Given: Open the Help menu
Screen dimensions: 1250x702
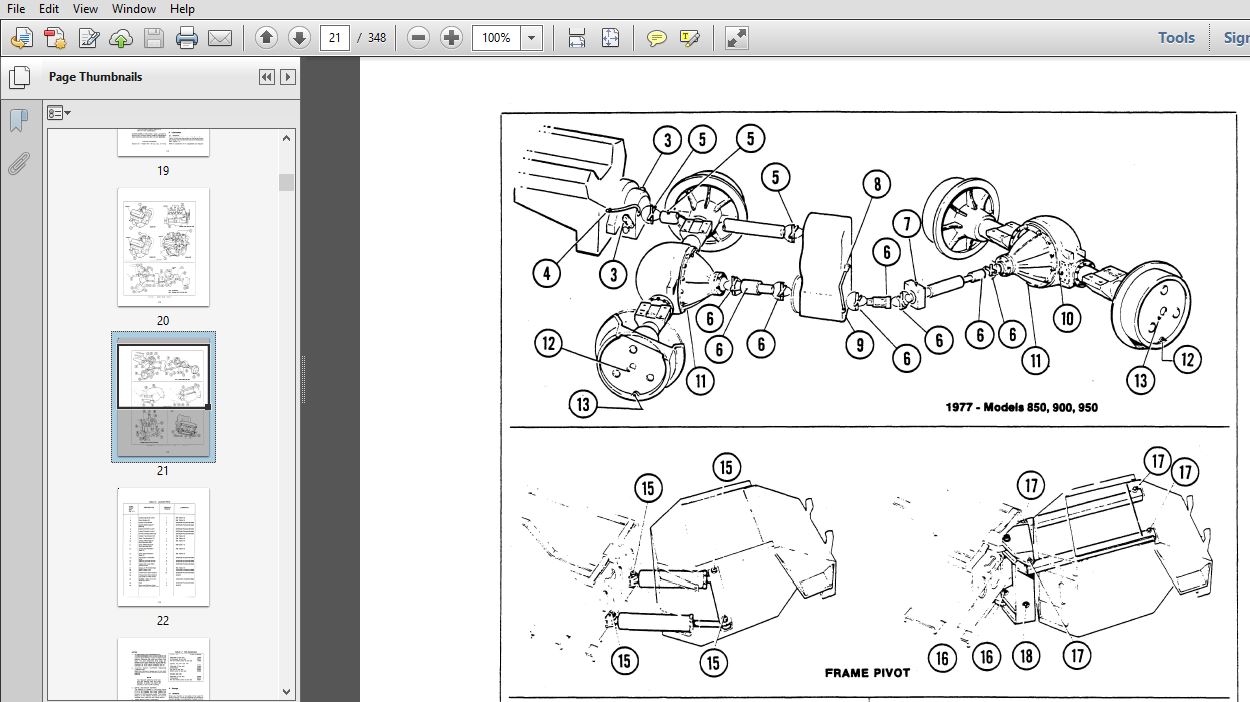Looking at the screenshot, I should (182, 9).
